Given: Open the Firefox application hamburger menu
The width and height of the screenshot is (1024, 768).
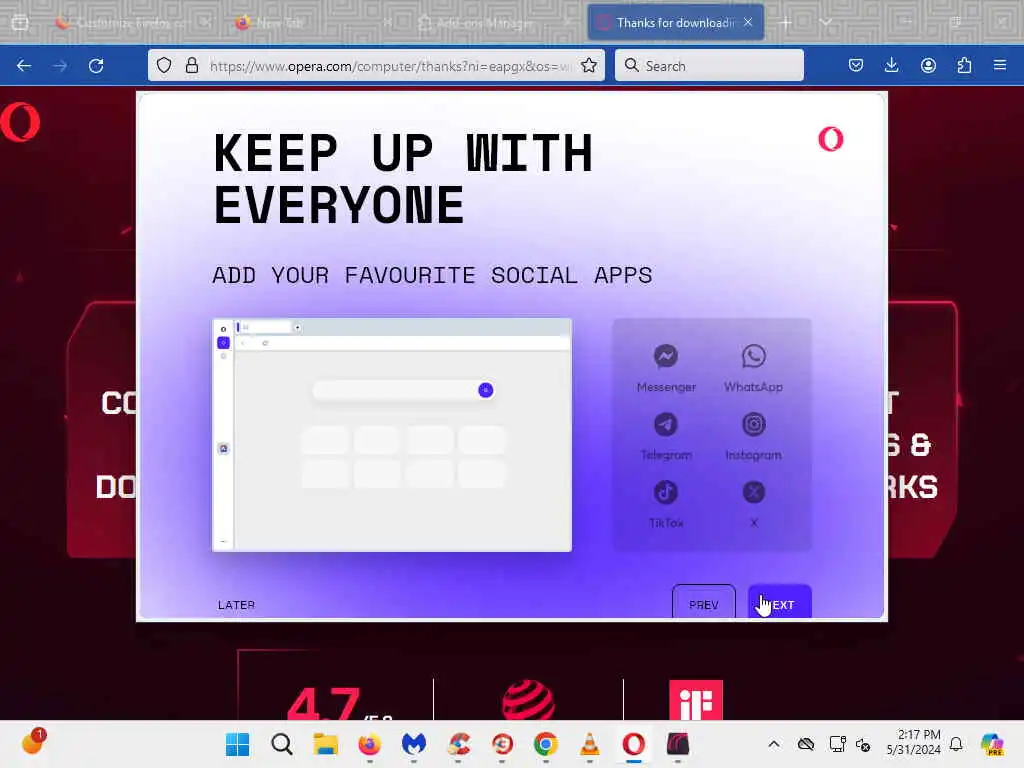Looking at the screenshot, I should 1000,65.
